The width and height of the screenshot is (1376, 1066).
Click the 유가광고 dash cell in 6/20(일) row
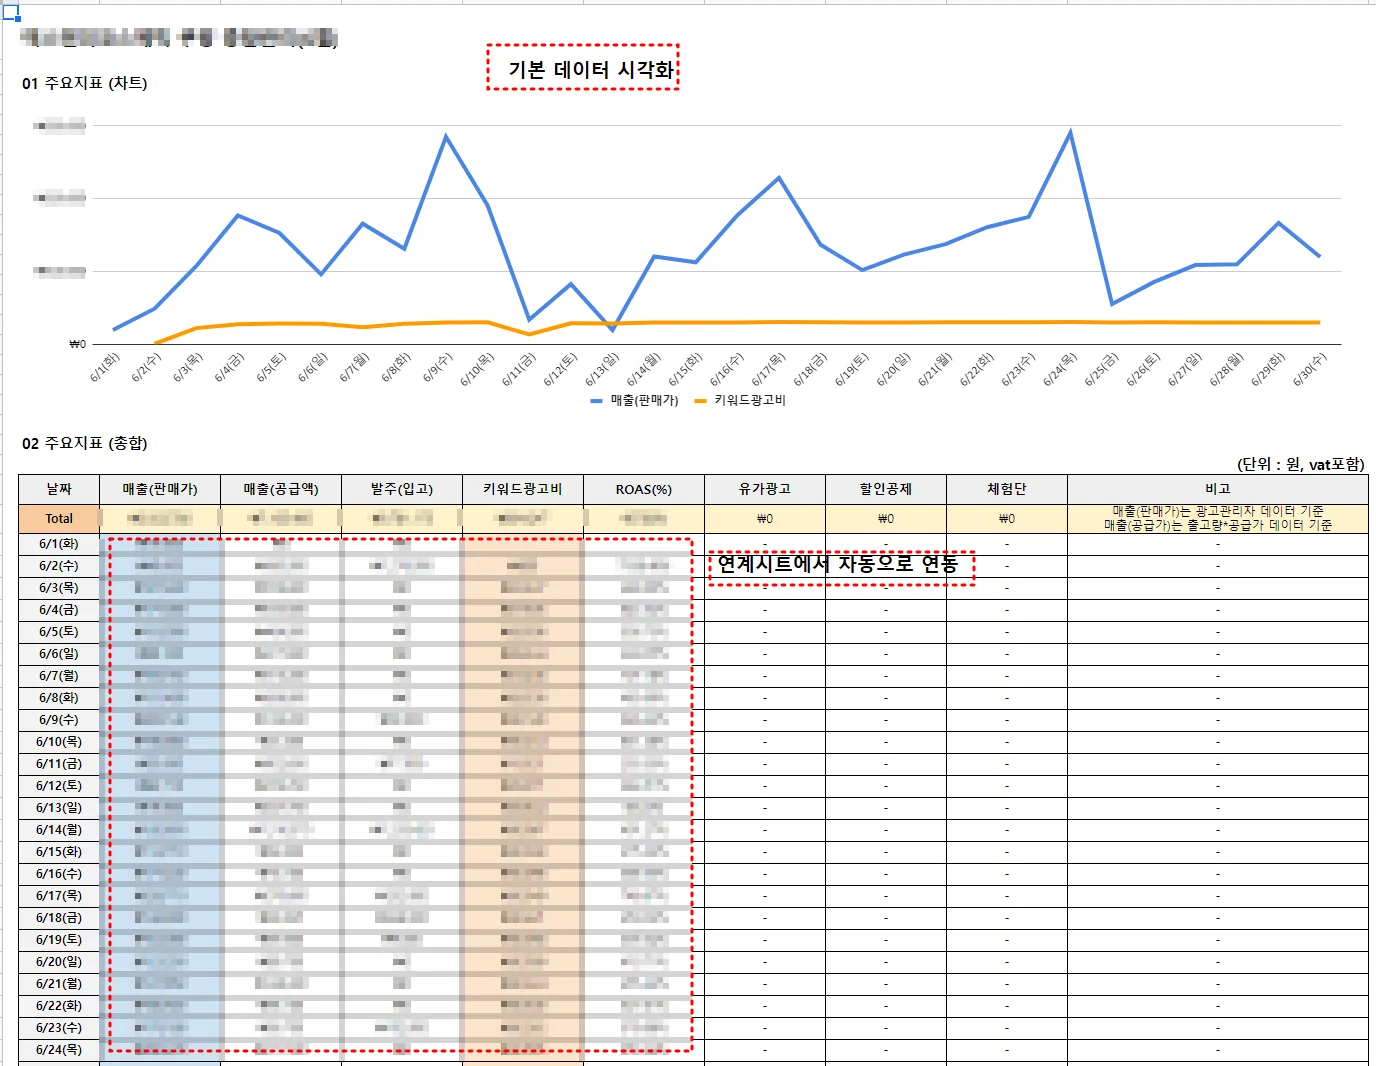point(765,962)
